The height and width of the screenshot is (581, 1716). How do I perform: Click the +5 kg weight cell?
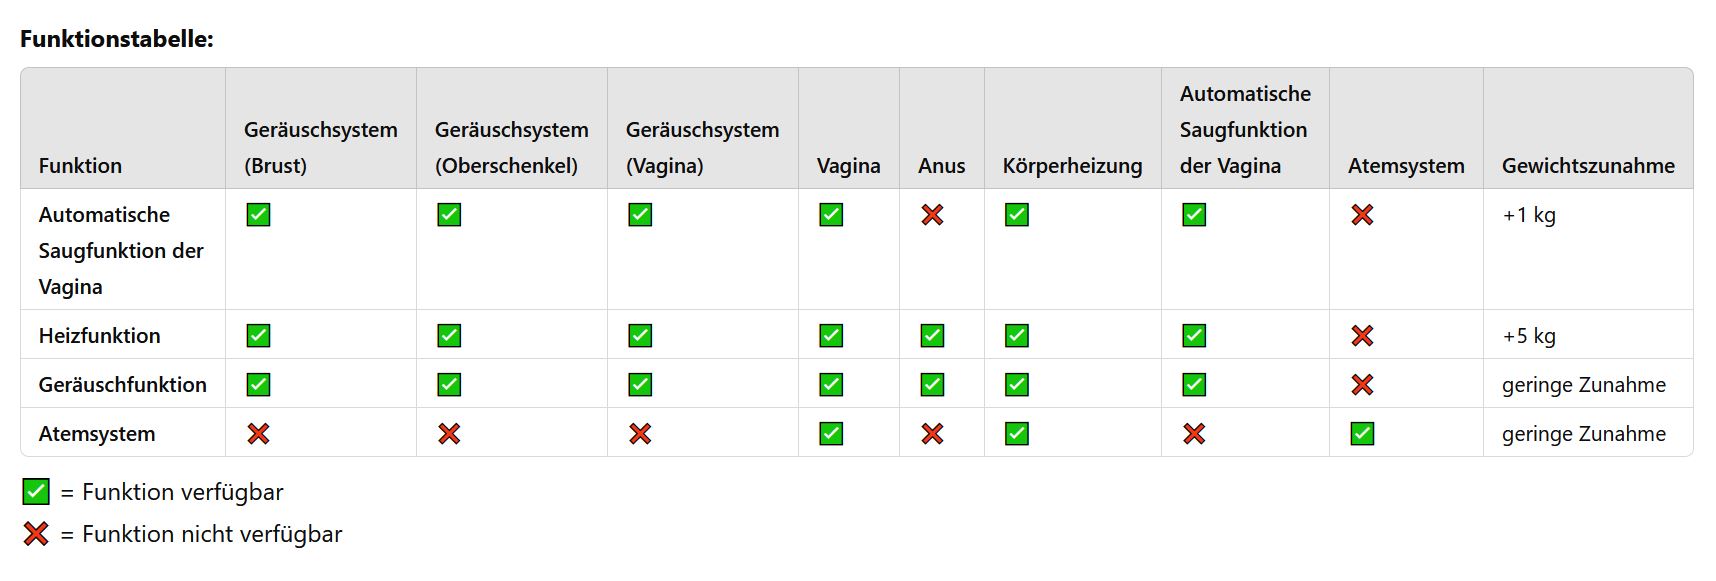tap(1529, 336)
